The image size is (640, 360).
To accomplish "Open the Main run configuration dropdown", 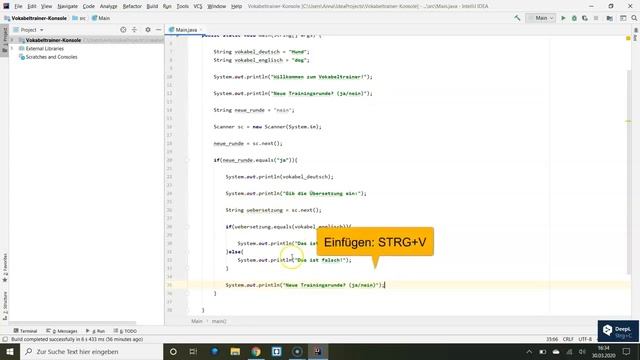I will [541, 18].
